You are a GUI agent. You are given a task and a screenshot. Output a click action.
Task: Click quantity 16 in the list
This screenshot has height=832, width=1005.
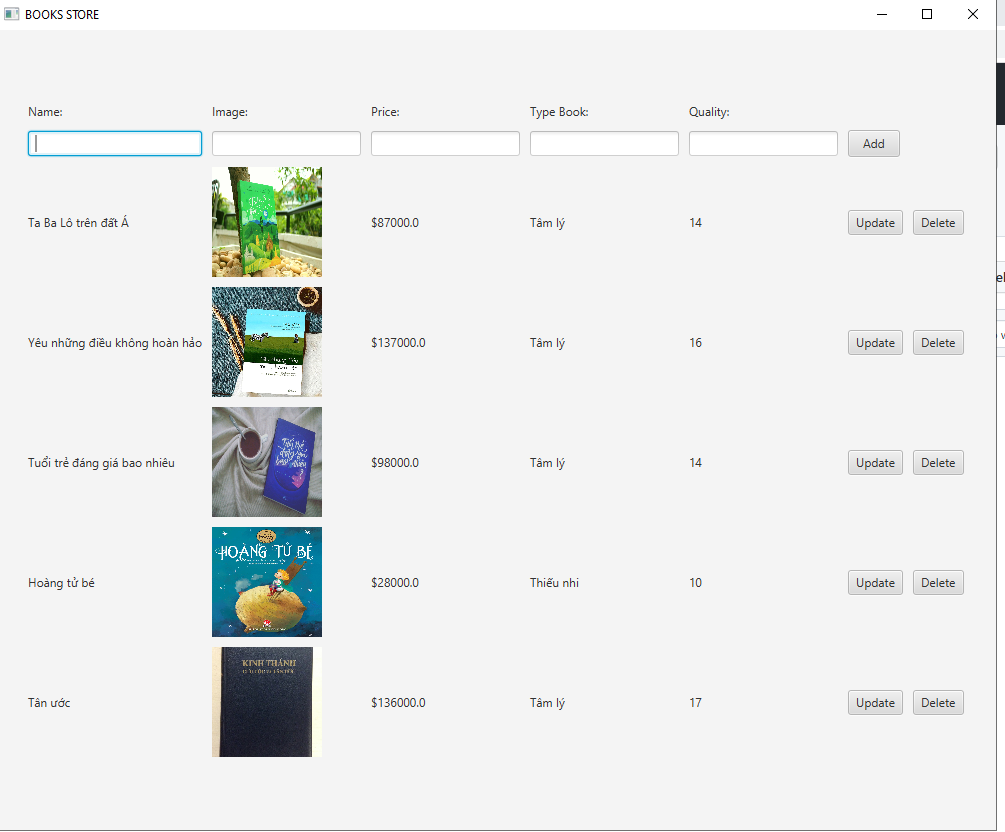(x=695, y=342)
